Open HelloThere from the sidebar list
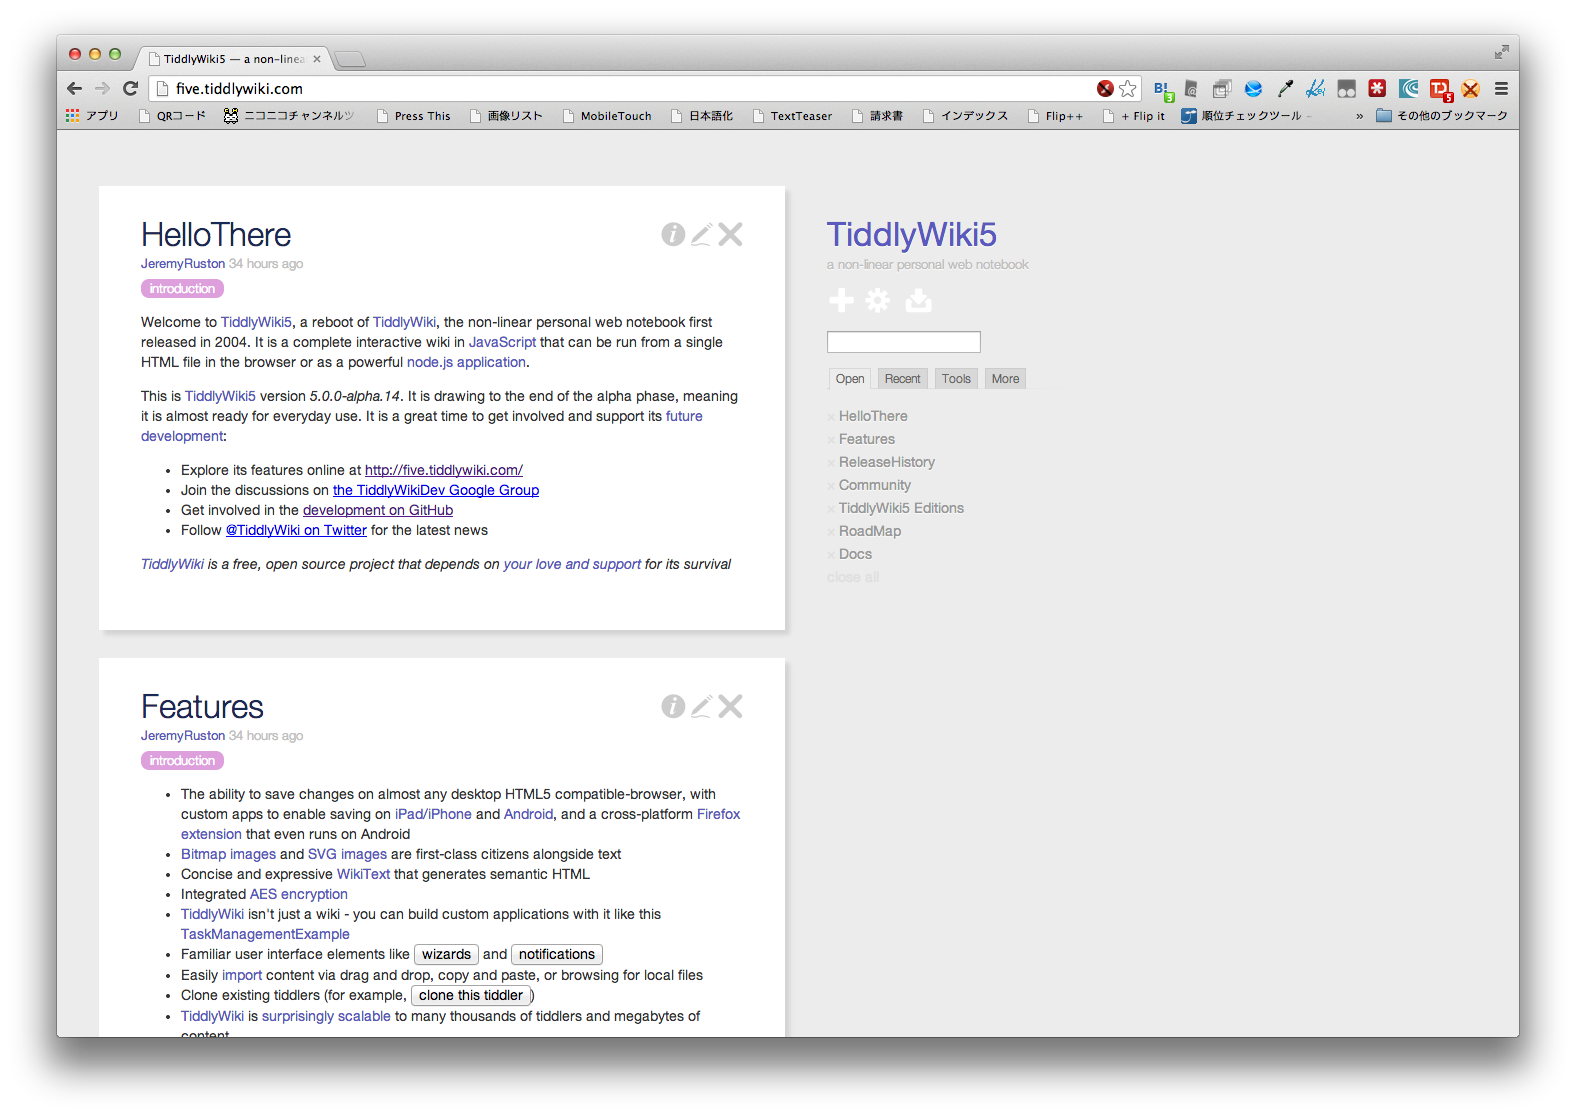This screenshot has height=1116, width=1576. point(873,416)
